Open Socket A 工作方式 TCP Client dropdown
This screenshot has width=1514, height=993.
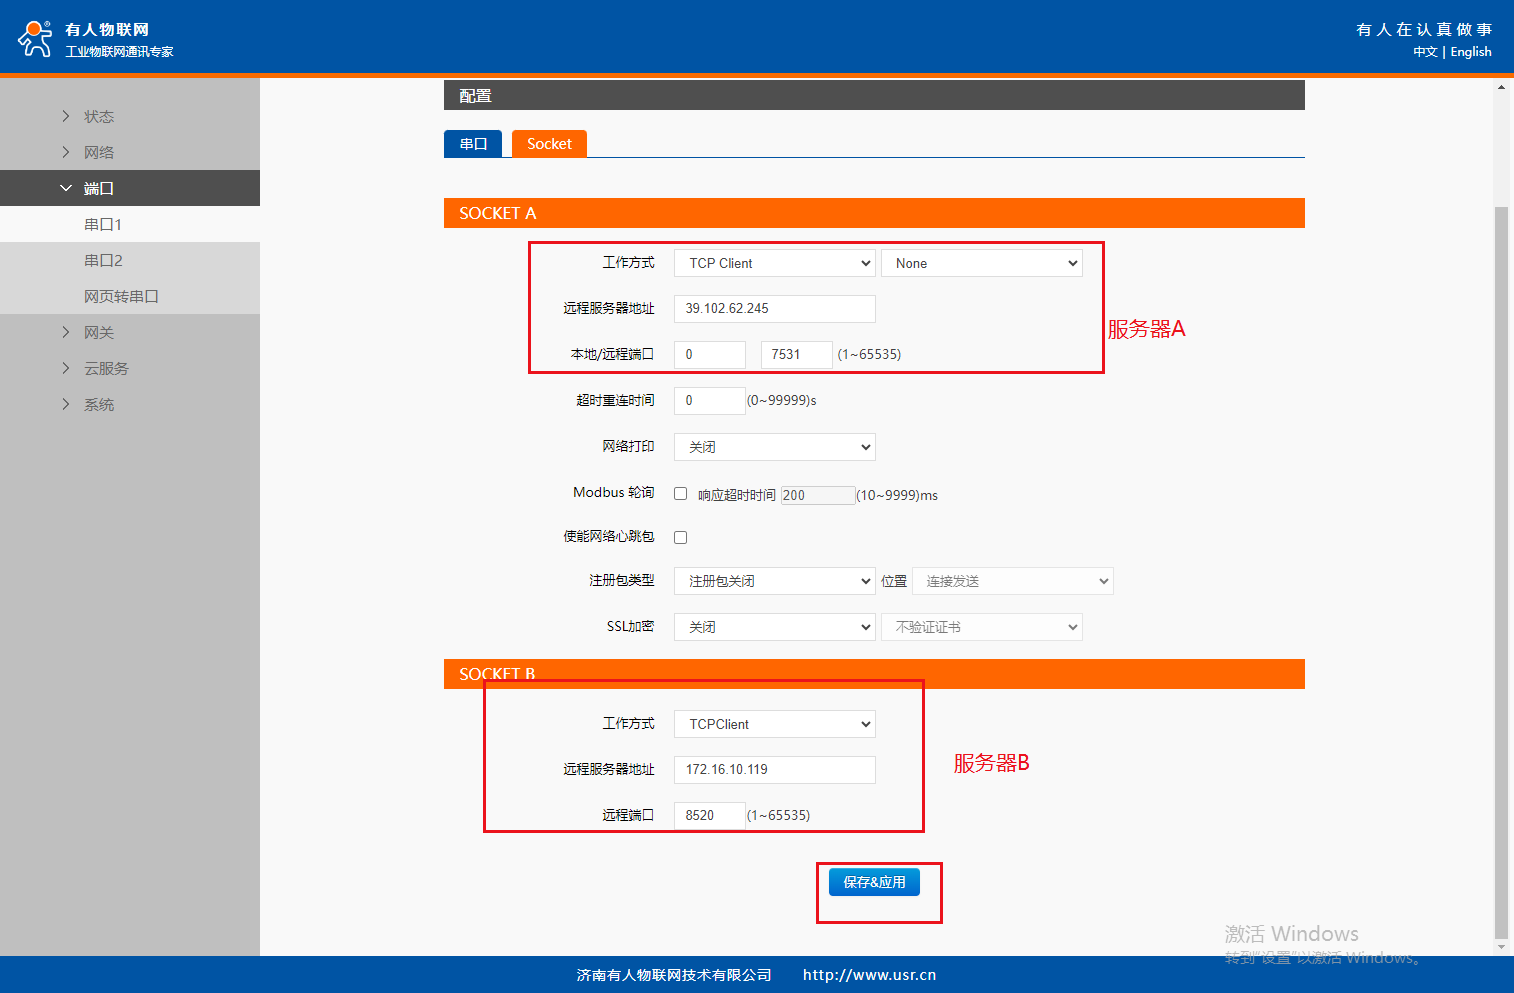775,263
